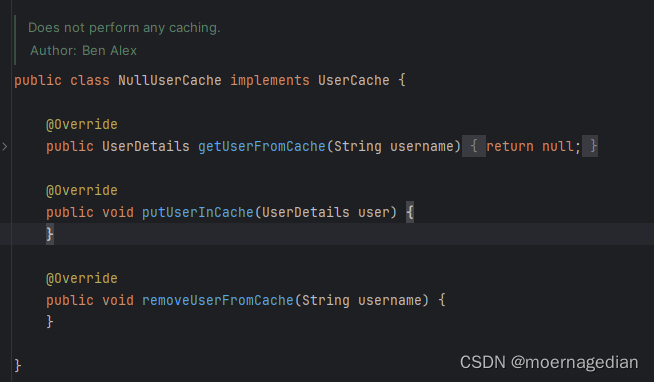
Task: Click the class keyword in the declaration
Action: tap(90, 80)
